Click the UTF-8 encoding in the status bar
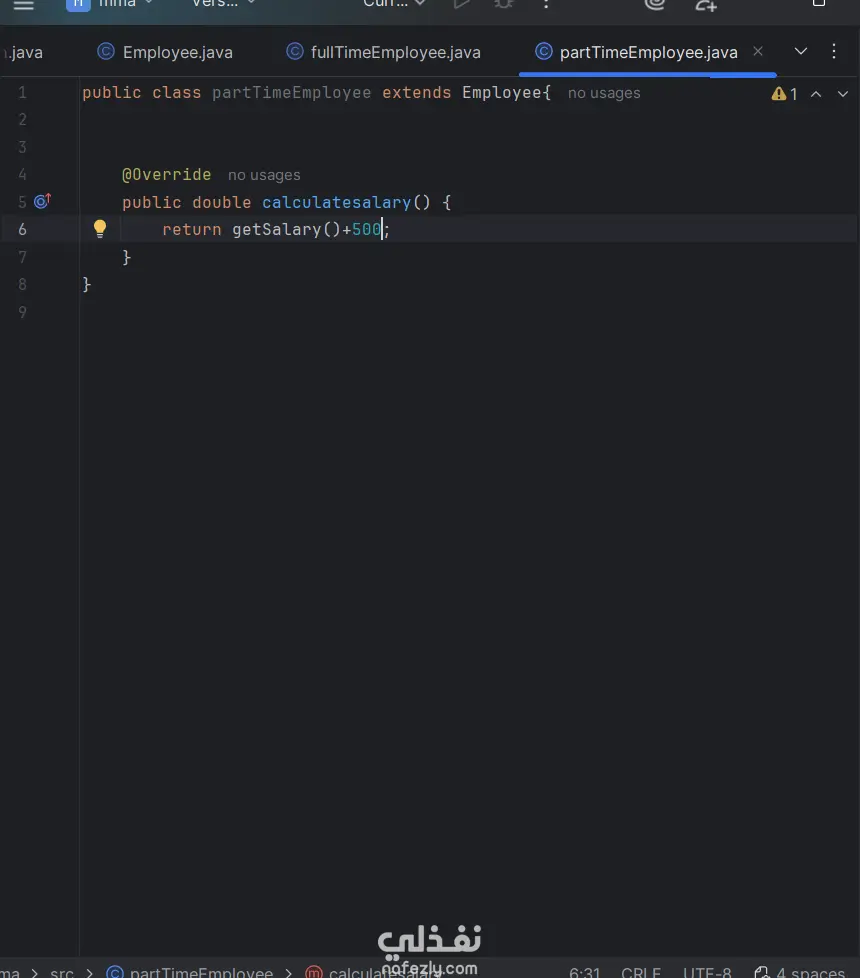The image size is (860, 978). [707, 972]
